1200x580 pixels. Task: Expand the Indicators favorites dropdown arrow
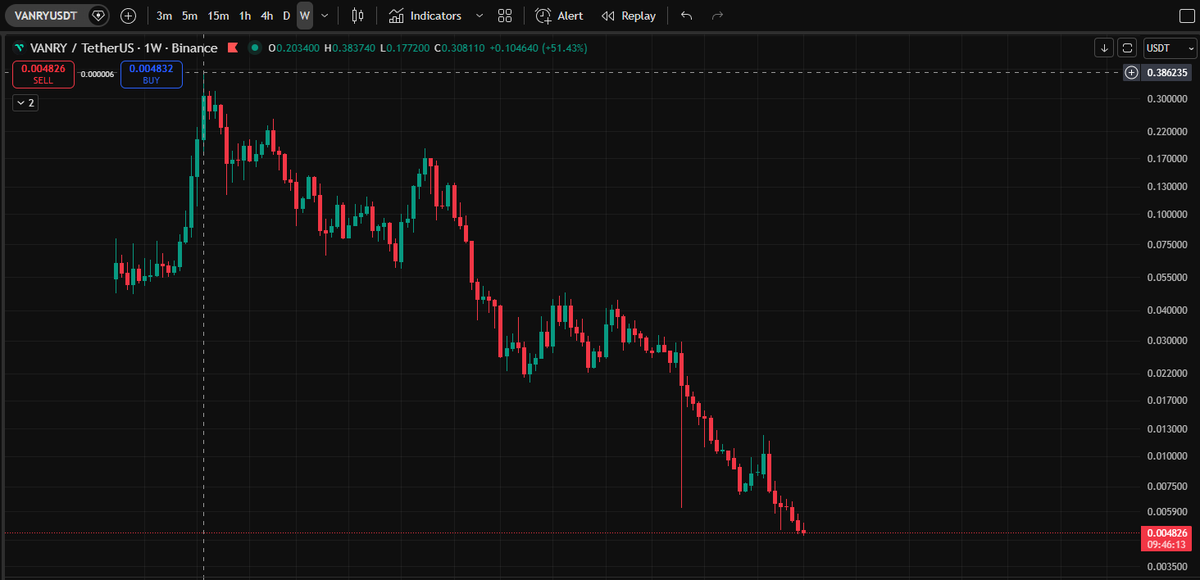479,16
